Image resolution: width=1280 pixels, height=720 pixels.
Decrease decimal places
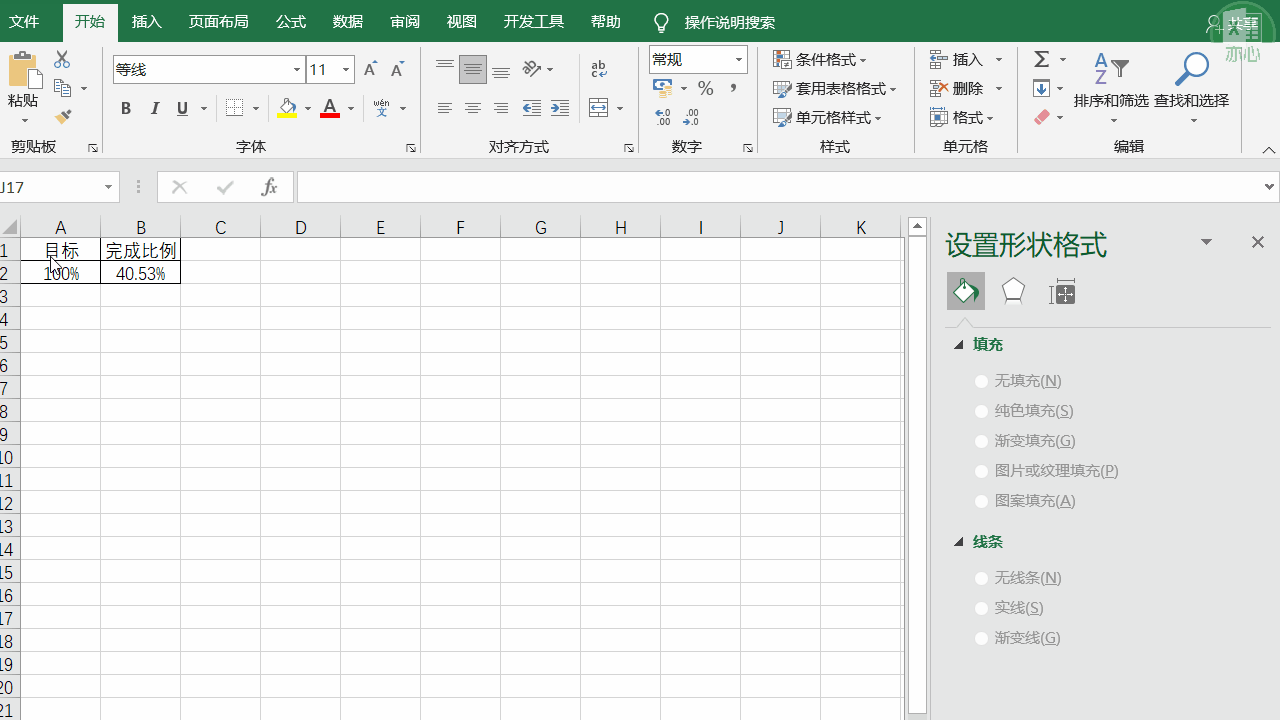tap(691, 117)
